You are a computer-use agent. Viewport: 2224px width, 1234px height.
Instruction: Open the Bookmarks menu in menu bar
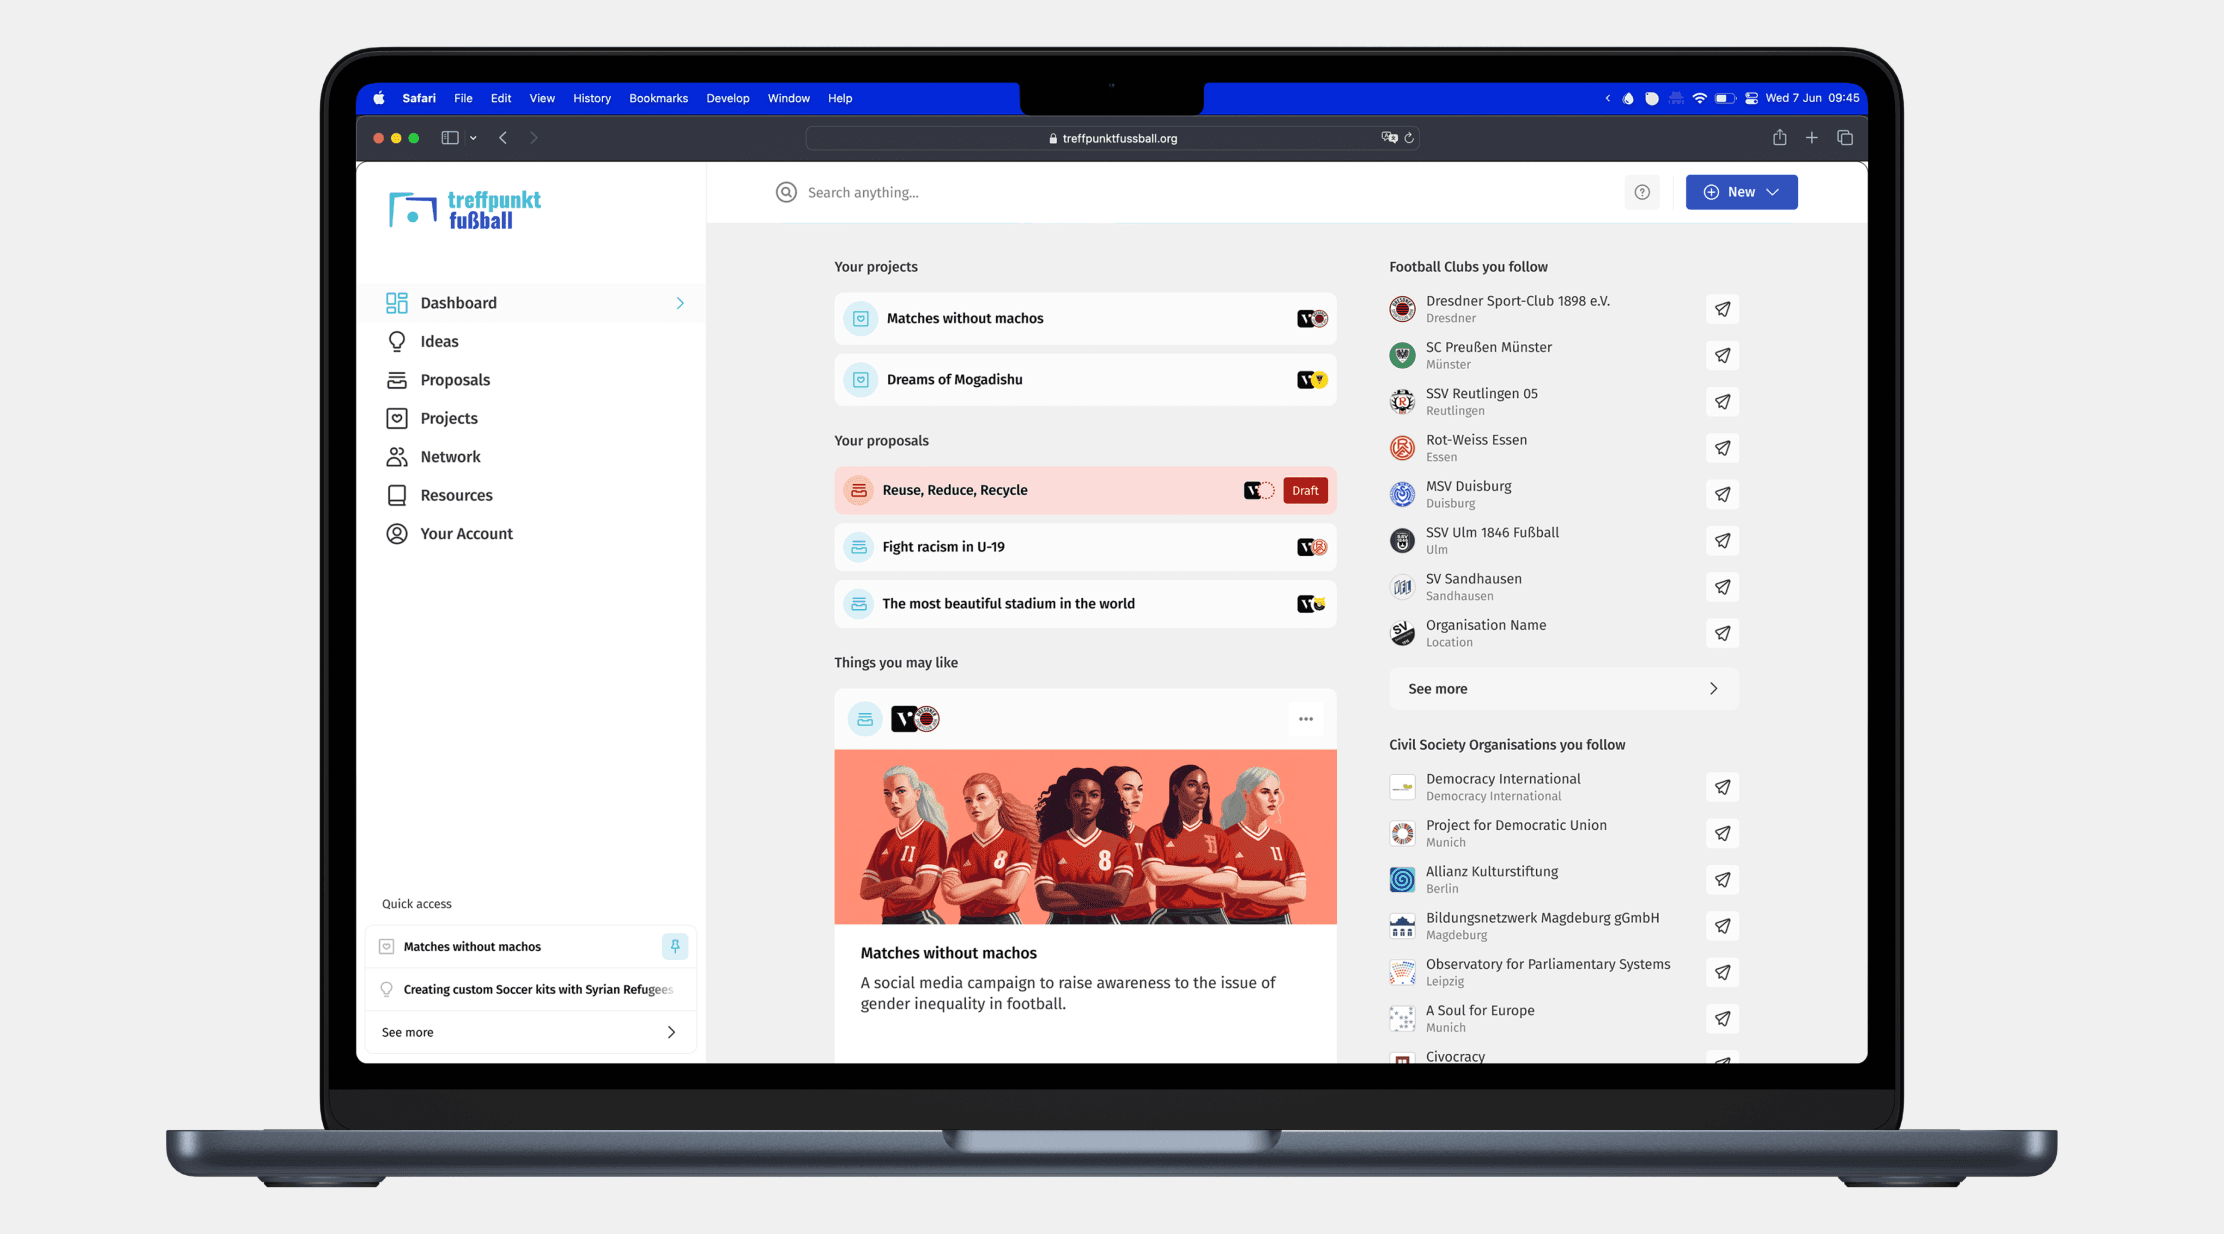pyautogui.click(x=658, y=98)
